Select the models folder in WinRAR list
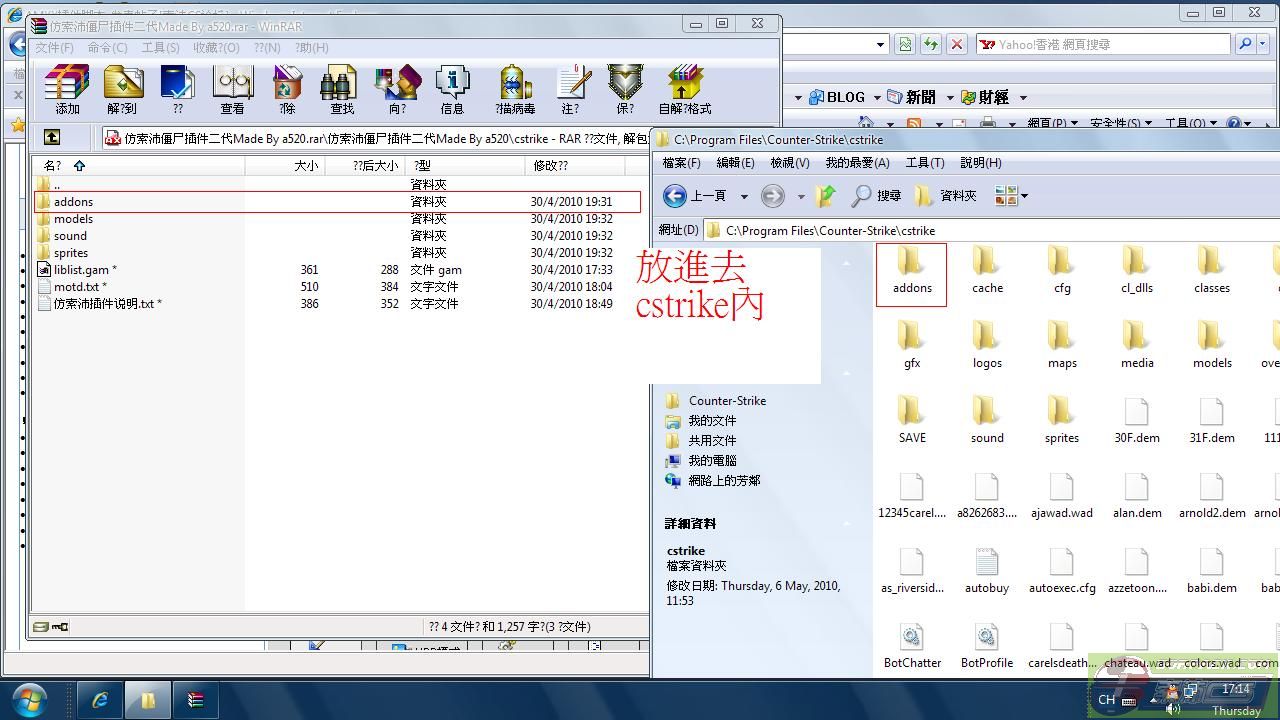1280x720 pixels. pyautogui.click(x=337, y=218)
